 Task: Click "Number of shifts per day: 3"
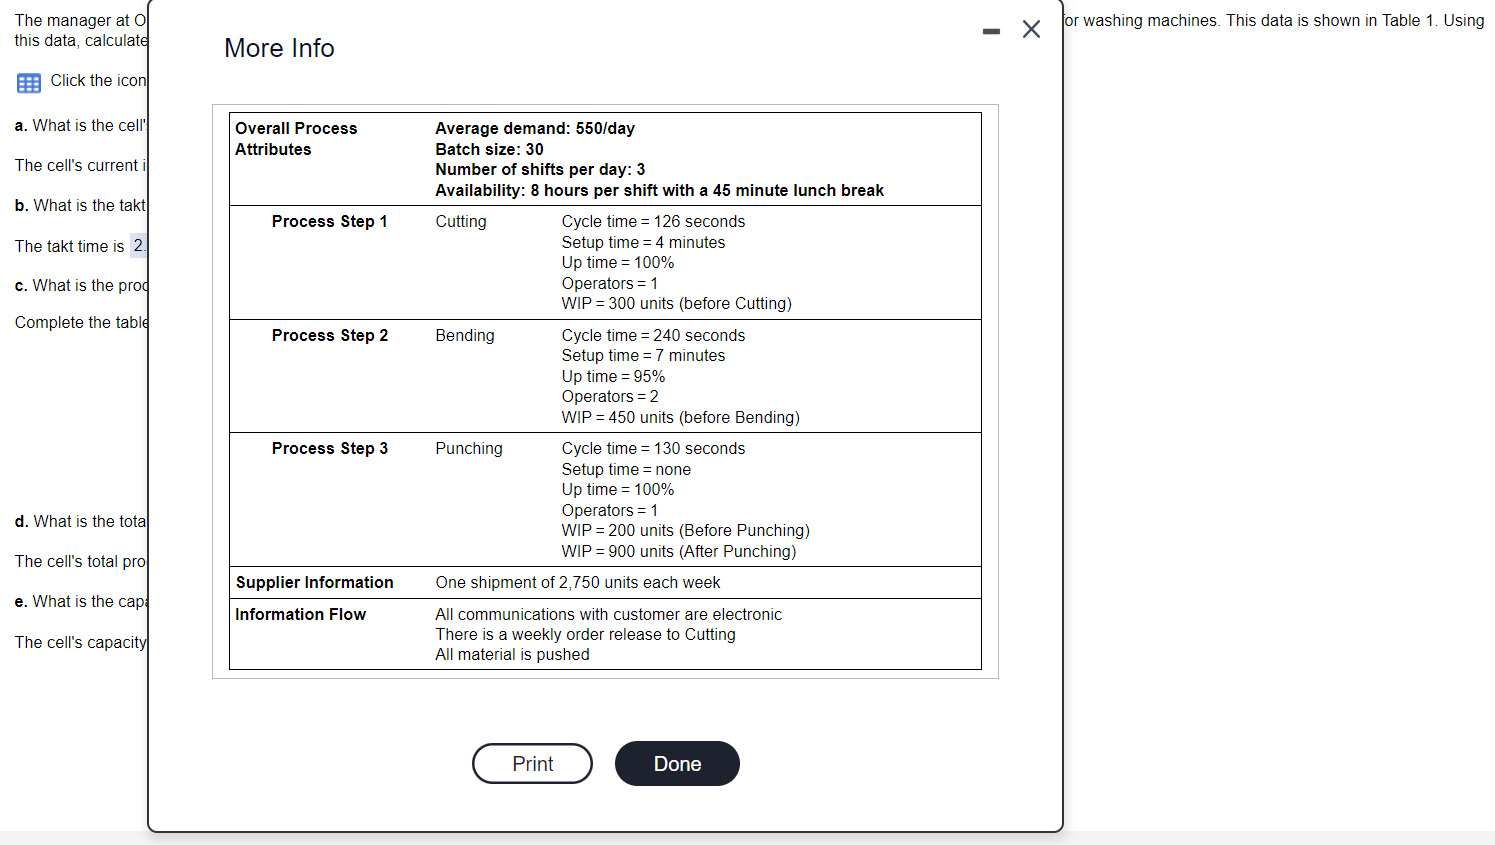tap(540, 169)
